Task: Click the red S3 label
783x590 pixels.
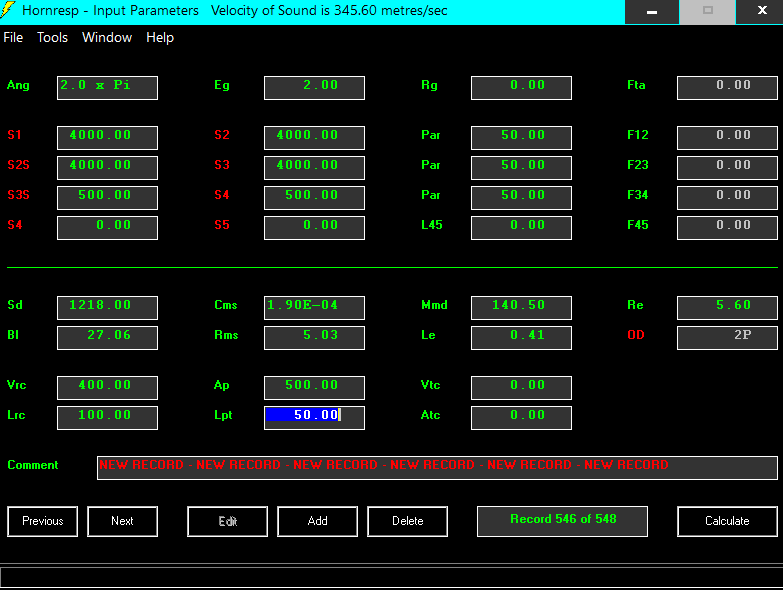Action: [x=222, y=165]
